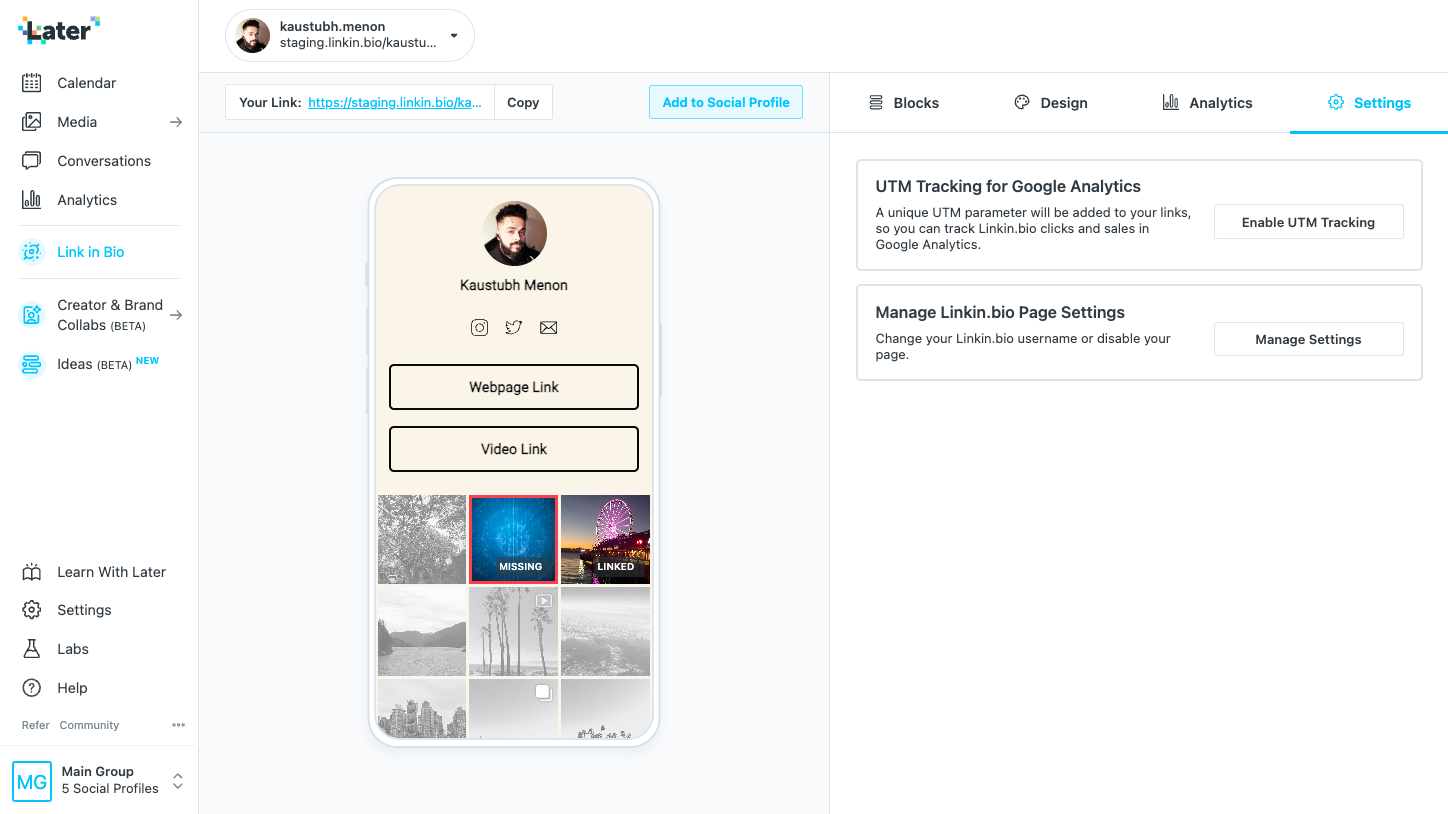This screenshot has width=1448, height=814.
Task: Click the Labs flask icon
Action: pyautogui.click(x=32, y=649)
